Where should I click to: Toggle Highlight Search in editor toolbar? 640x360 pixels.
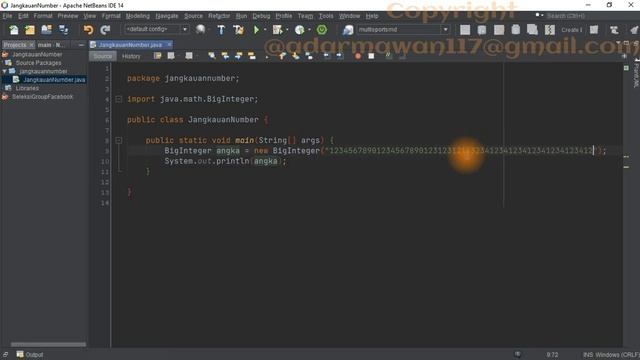point(252,56)
